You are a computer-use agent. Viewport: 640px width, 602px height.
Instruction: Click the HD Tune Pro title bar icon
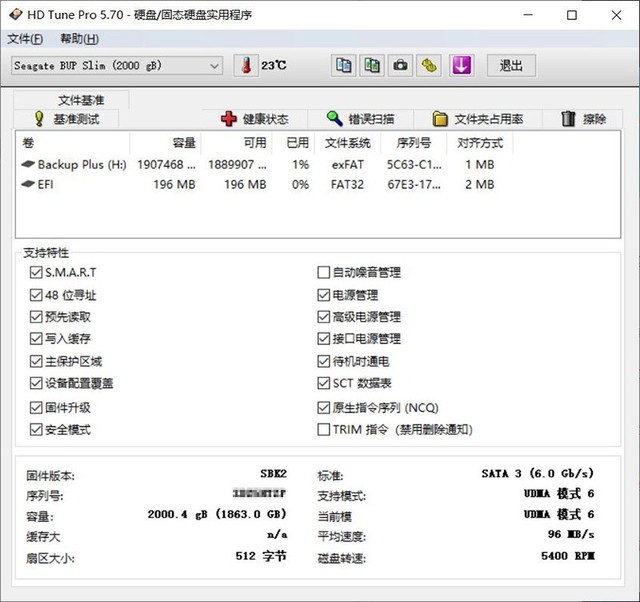pyautogui.click(x=16, y=15)
